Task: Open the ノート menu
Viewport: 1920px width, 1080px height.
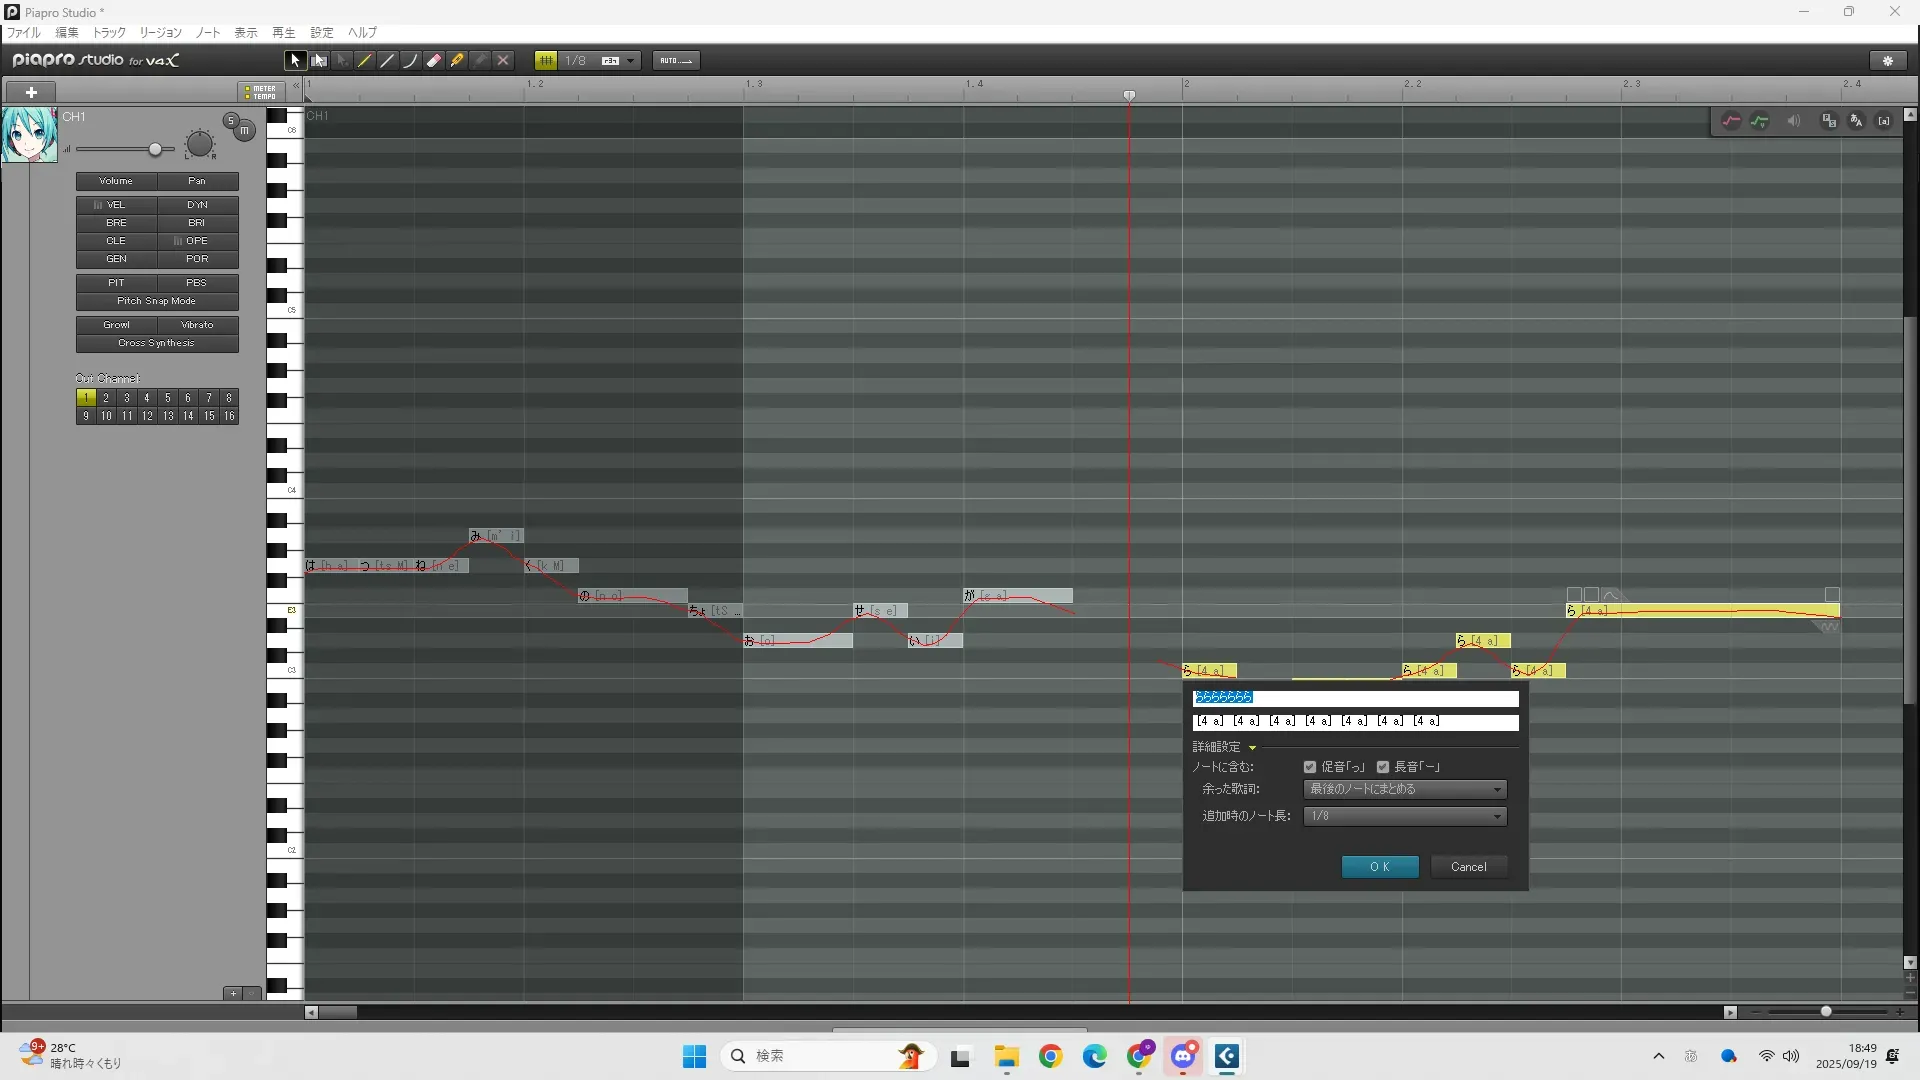Action: point(208,33)
